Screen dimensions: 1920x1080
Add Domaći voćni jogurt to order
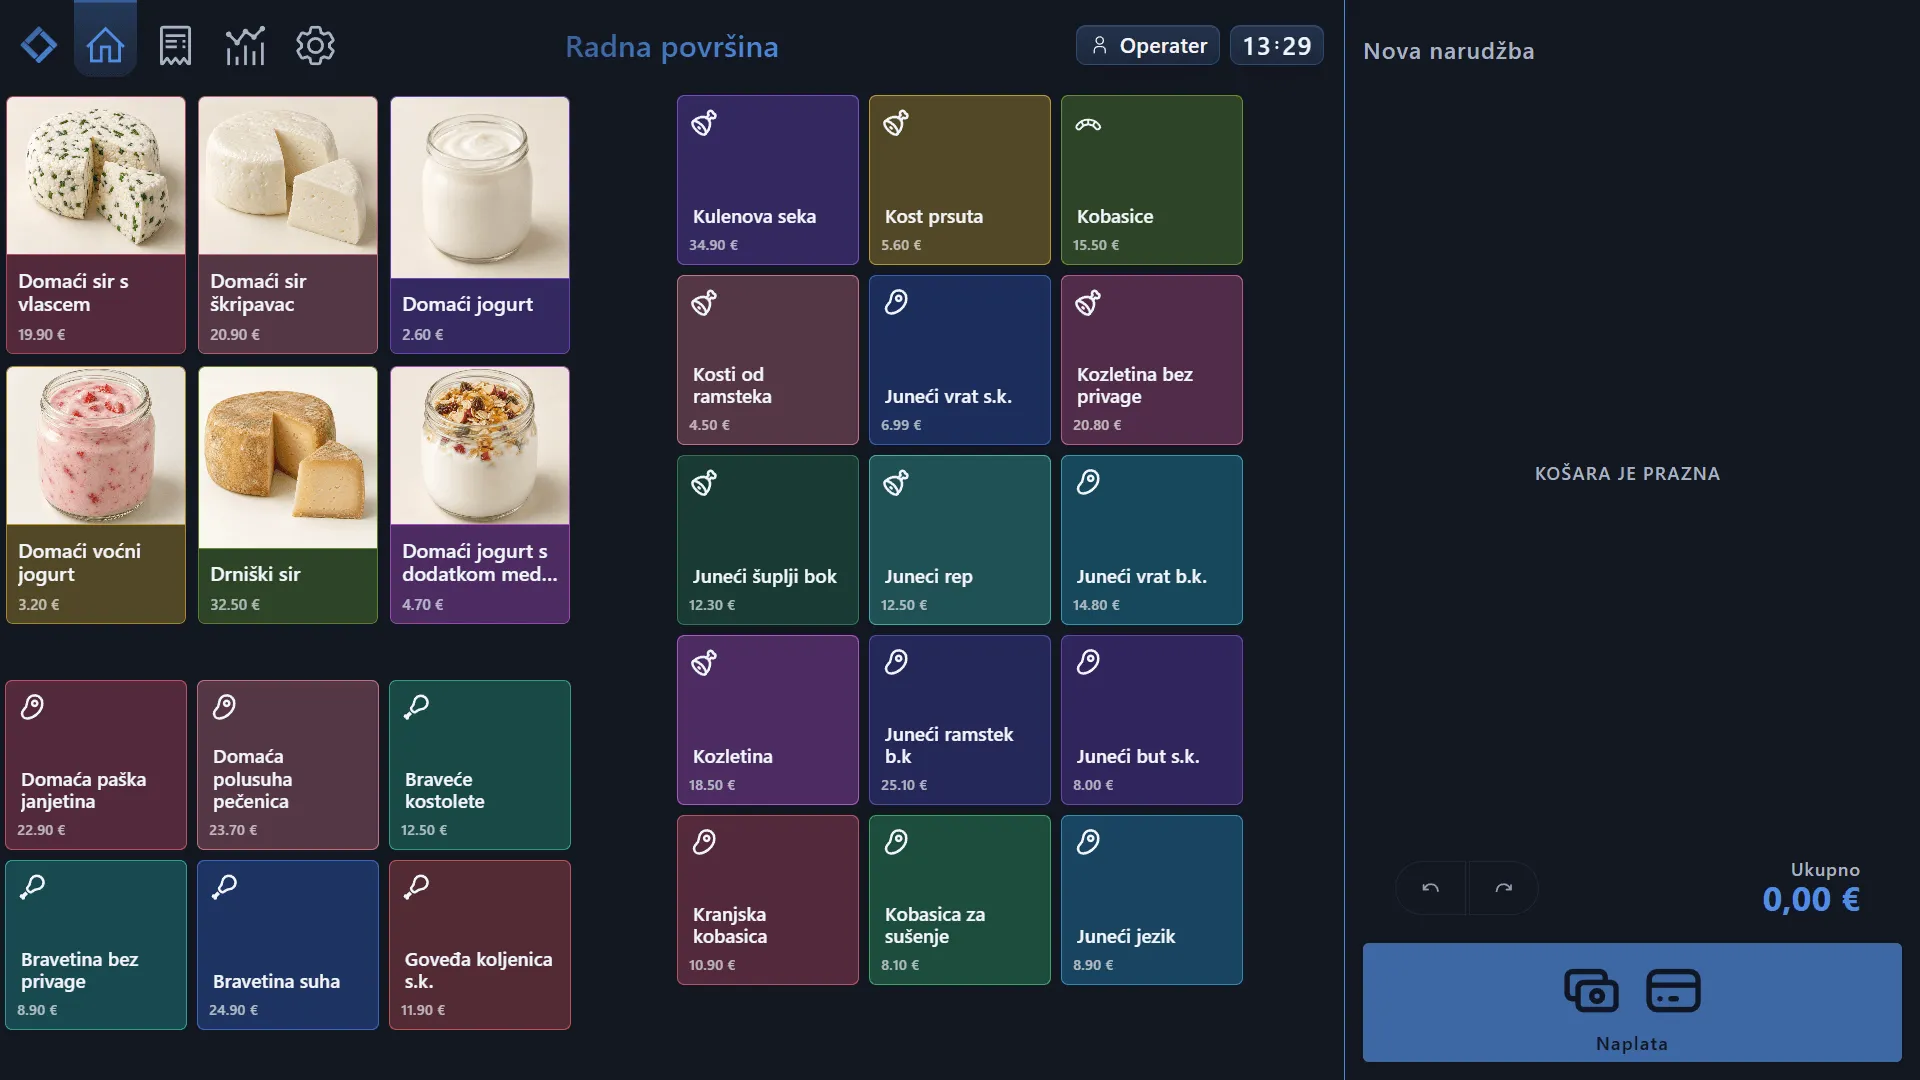point(96,495)
